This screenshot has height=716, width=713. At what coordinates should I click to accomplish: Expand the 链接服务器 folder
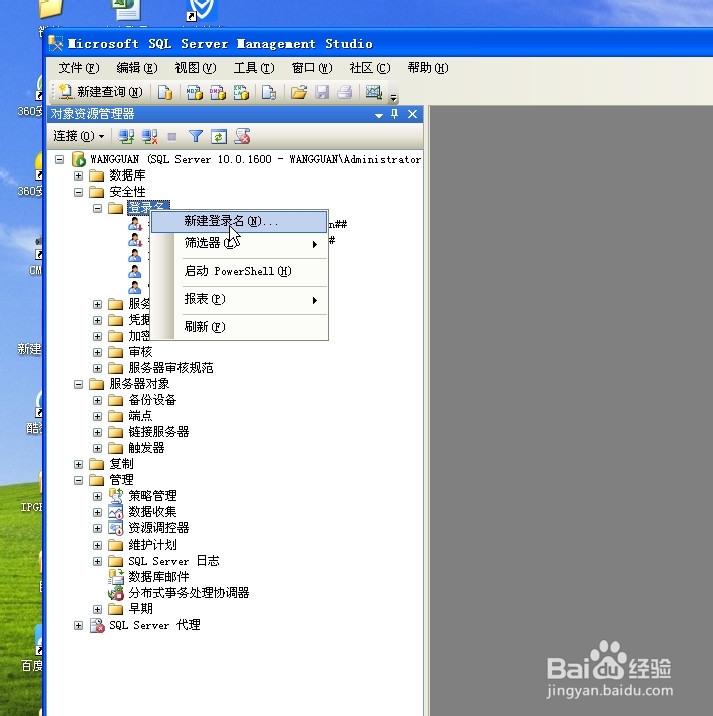(97, 432)
